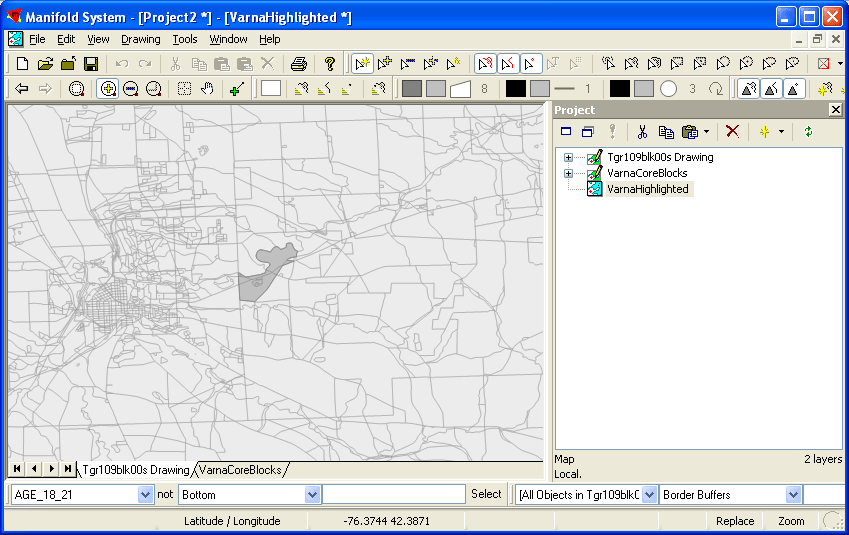Toggle Replace mode in status bar
Image resolution: width=849 pixels, height=535 pixels.
[735, 521]
